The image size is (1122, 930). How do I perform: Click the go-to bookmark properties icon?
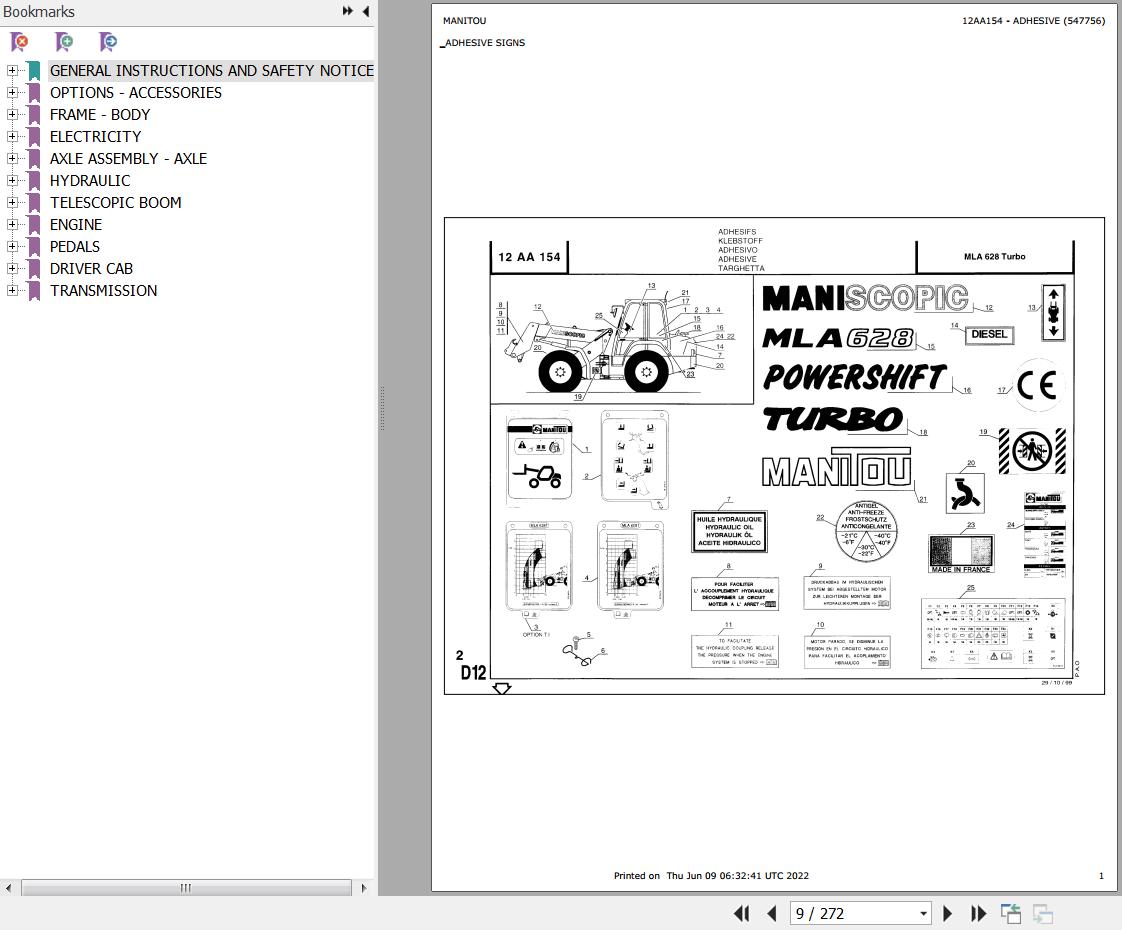coord(108,42)
